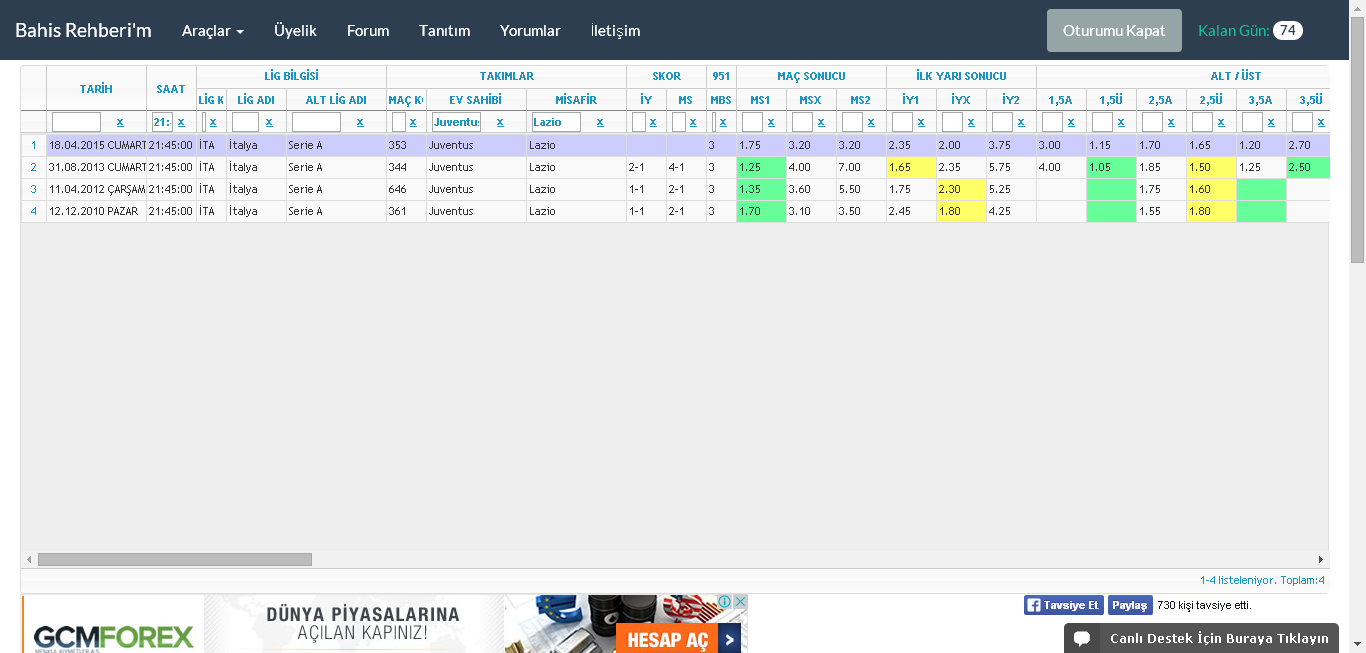This screenshot has height=653, width=1366.
Task: Clear the SAAT column filter
Action: (181, 122)
